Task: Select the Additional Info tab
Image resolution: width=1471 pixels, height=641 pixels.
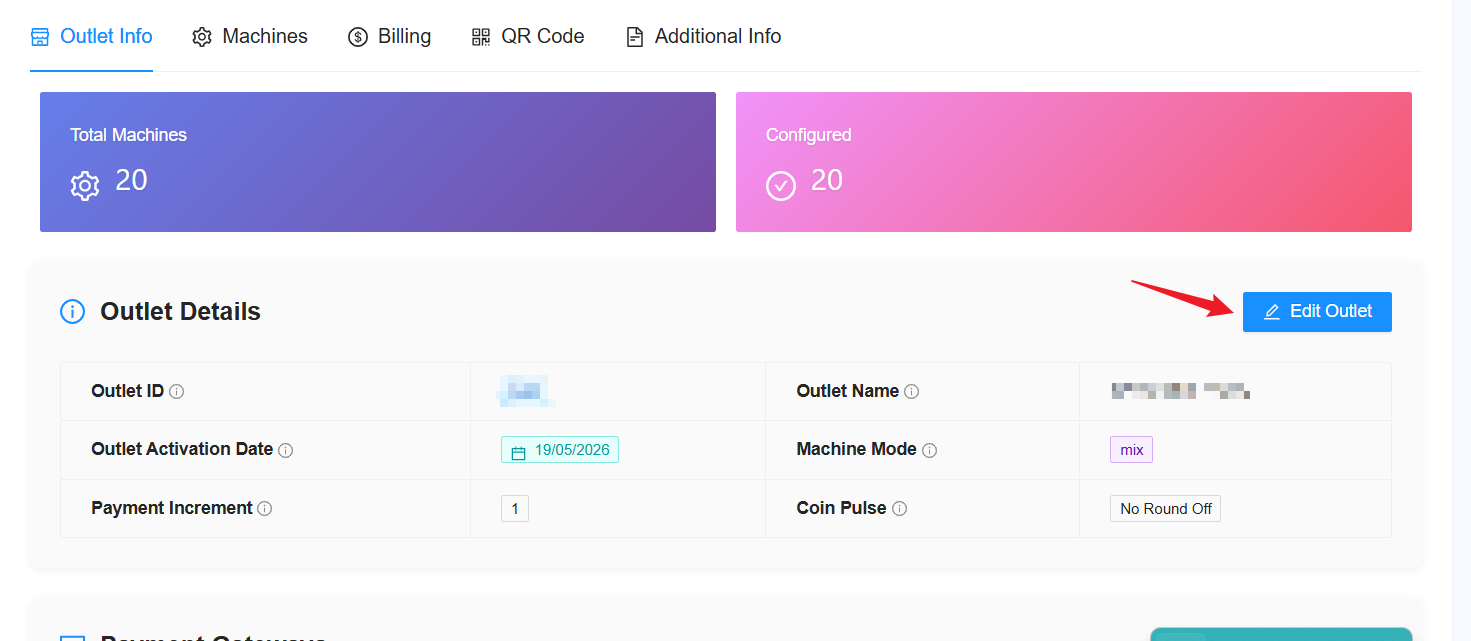Action: point(703,36)
